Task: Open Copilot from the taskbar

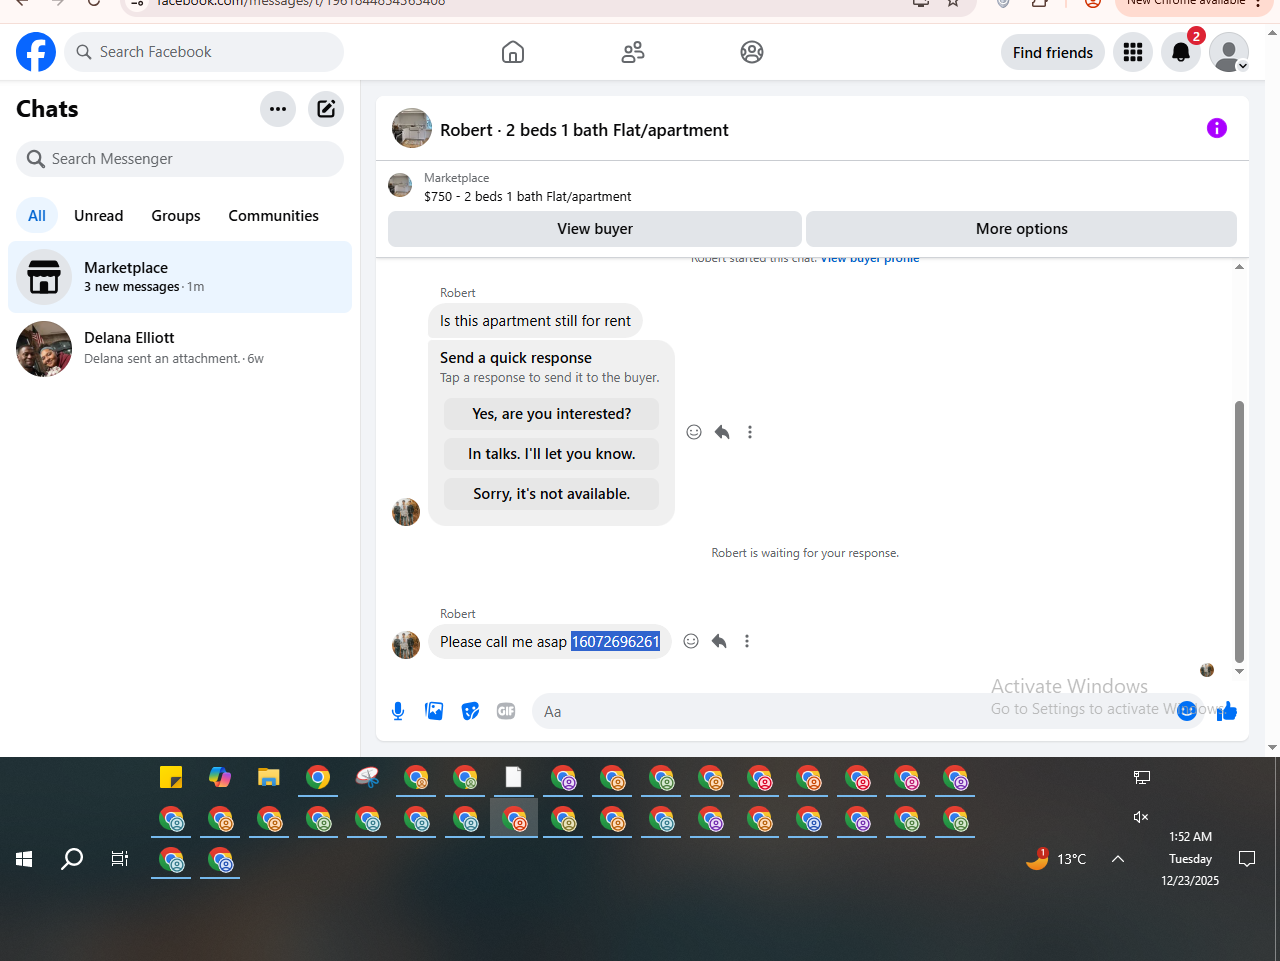Action: click(220, 777)
